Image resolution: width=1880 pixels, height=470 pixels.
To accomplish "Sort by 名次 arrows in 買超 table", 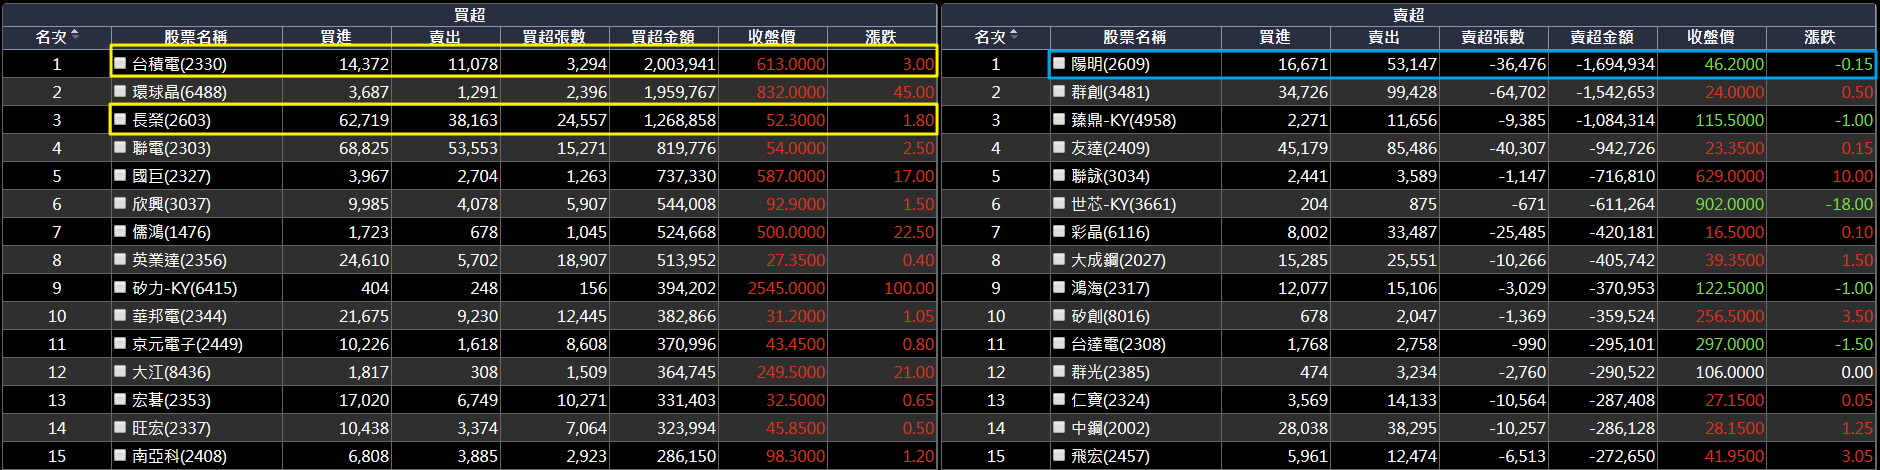I will [75, 36].
